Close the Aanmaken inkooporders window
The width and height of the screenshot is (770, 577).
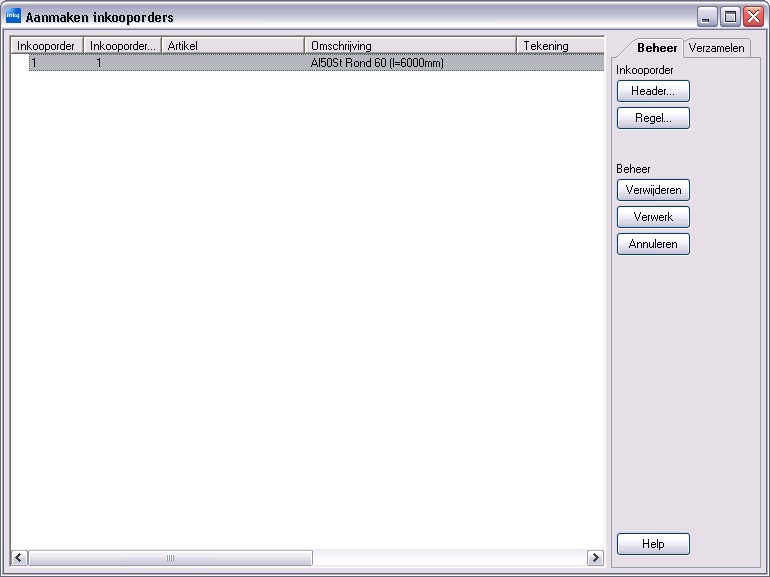(753, 17)
